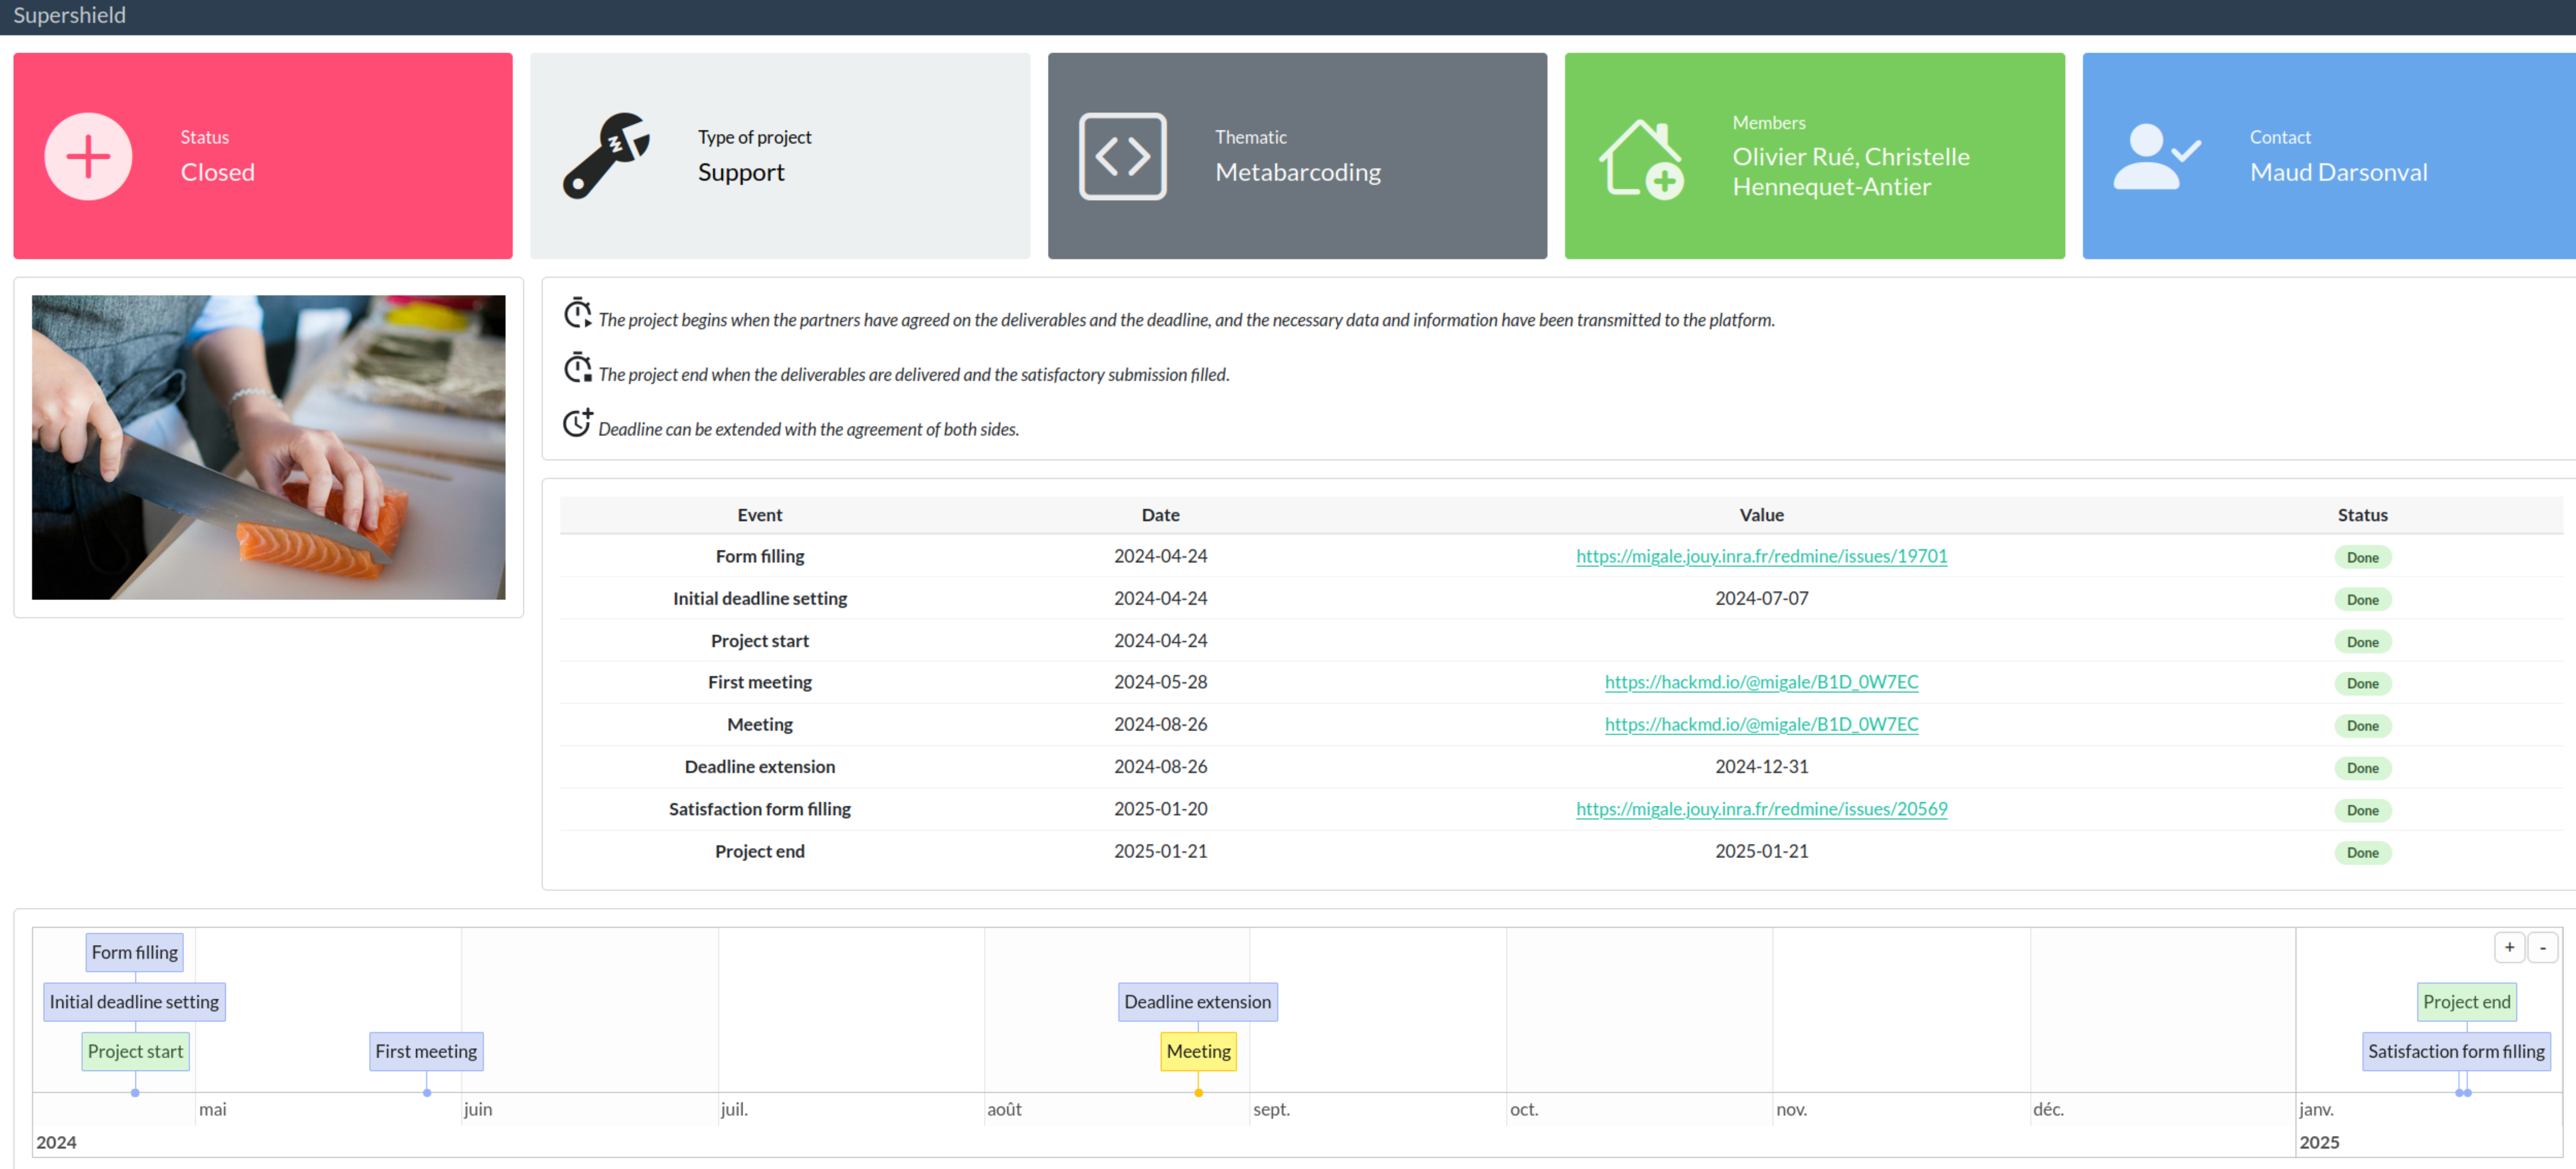The image size is (2576, 1169).
Task: Open First meeting hackmd link
Action: (x=1761, y=682)
